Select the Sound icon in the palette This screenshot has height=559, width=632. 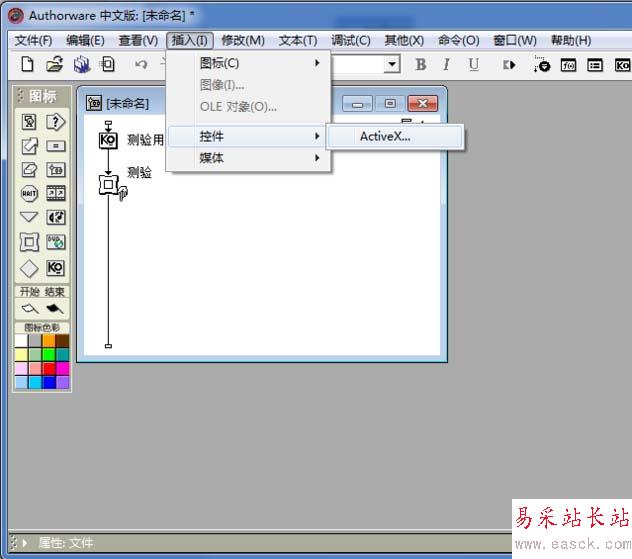[56, 218]
